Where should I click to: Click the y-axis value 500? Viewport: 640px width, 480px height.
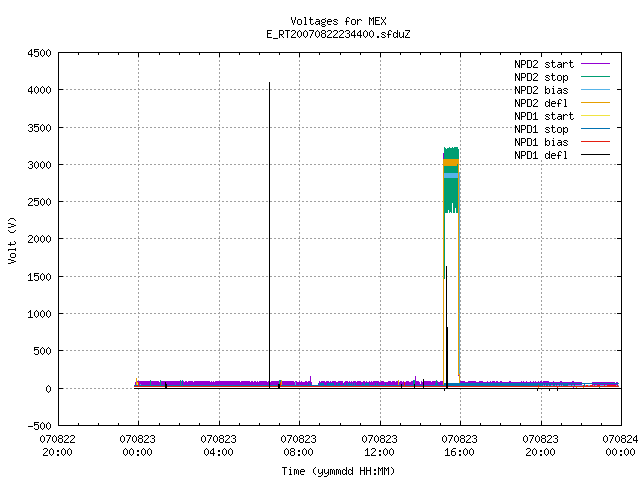pos(42,351)
